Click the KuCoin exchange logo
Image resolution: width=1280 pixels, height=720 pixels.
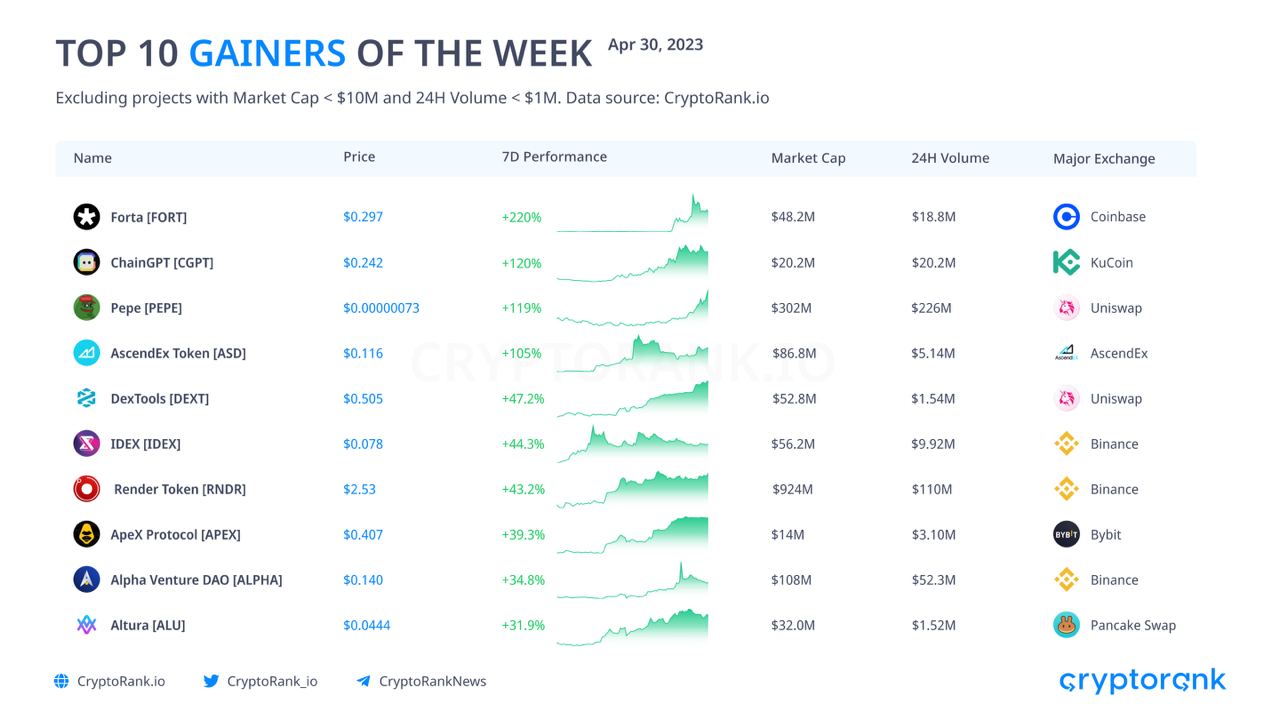(1067, 262)
